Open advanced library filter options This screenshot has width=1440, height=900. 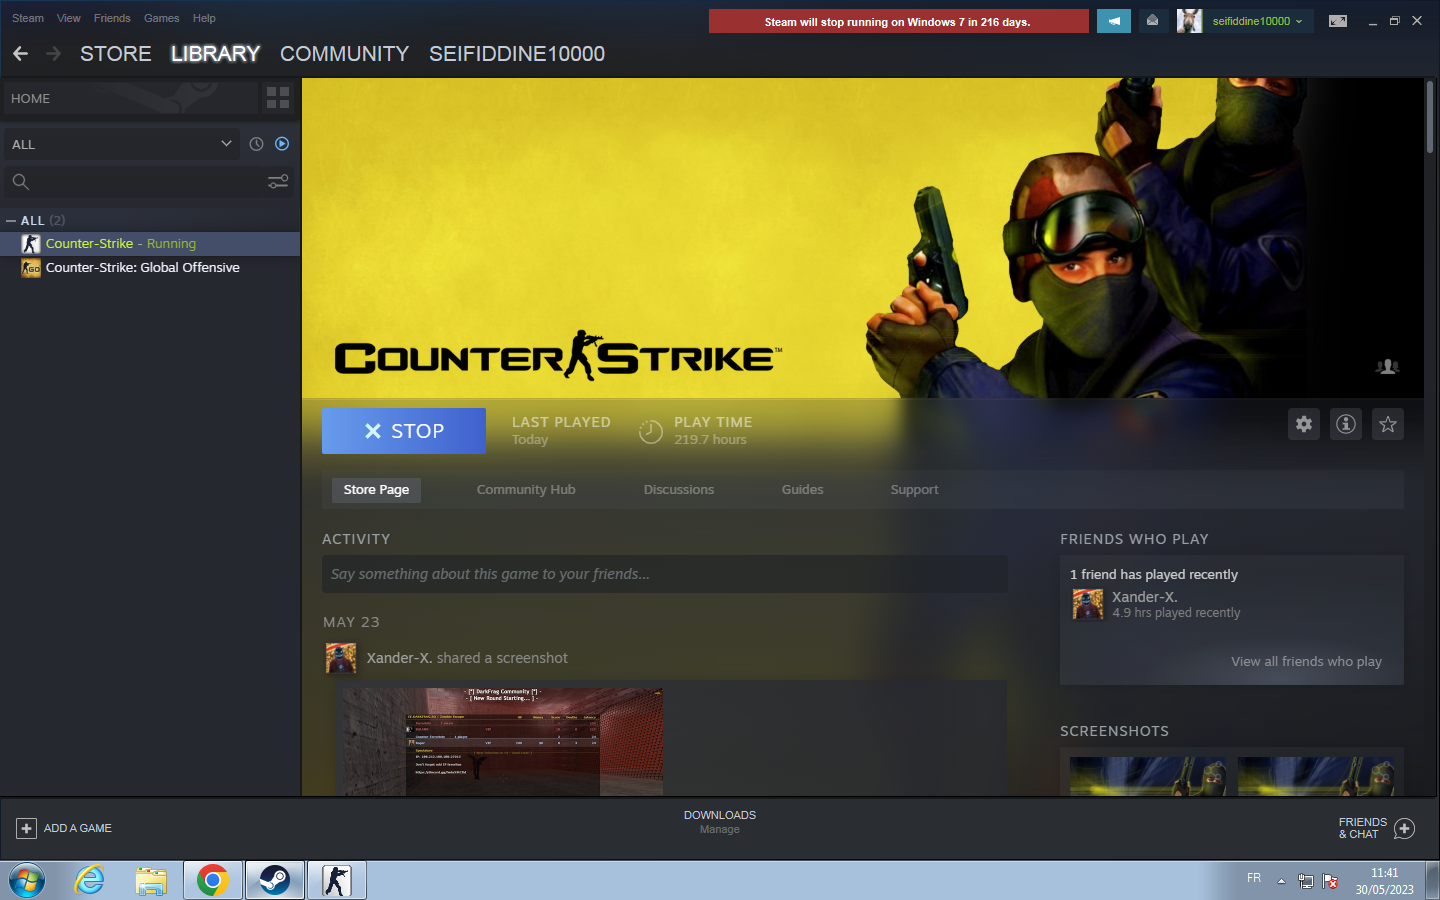(x=278, y=181)
